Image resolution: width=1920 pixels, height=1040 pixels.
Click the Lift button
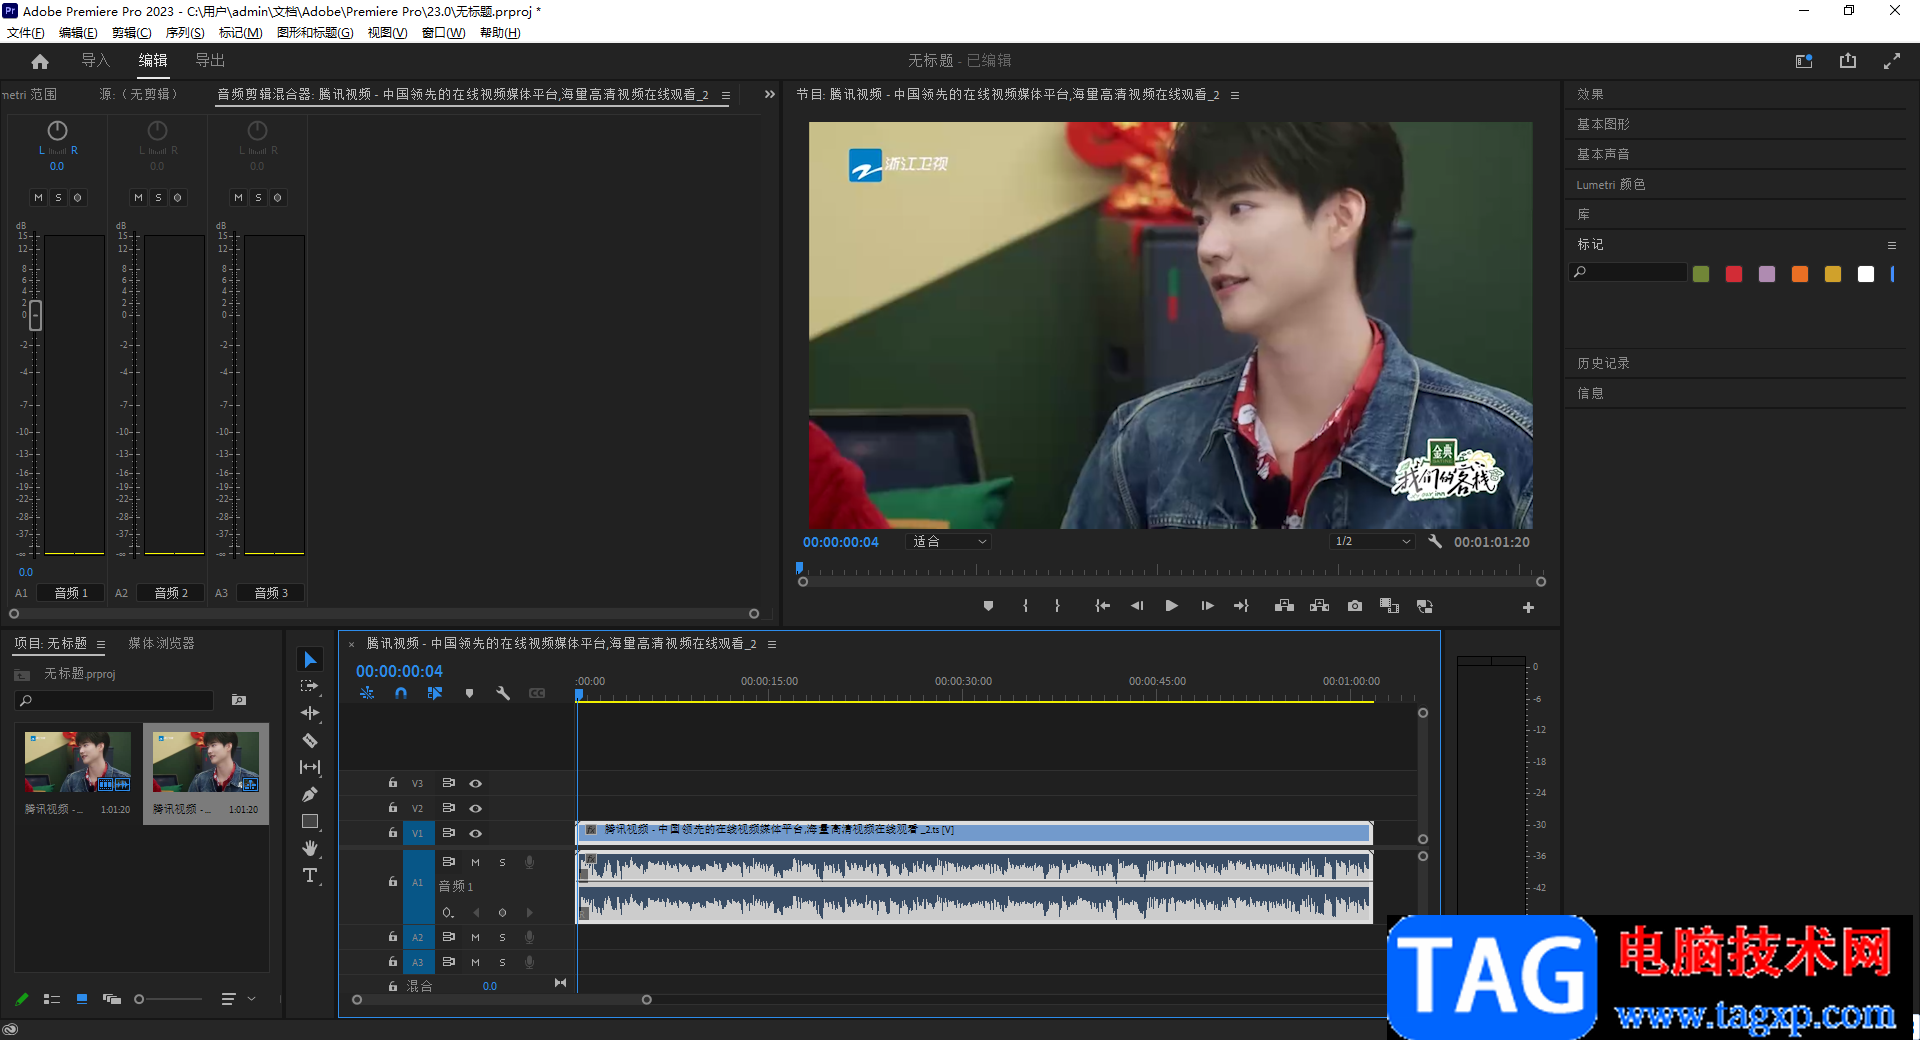coord(1285,606)
